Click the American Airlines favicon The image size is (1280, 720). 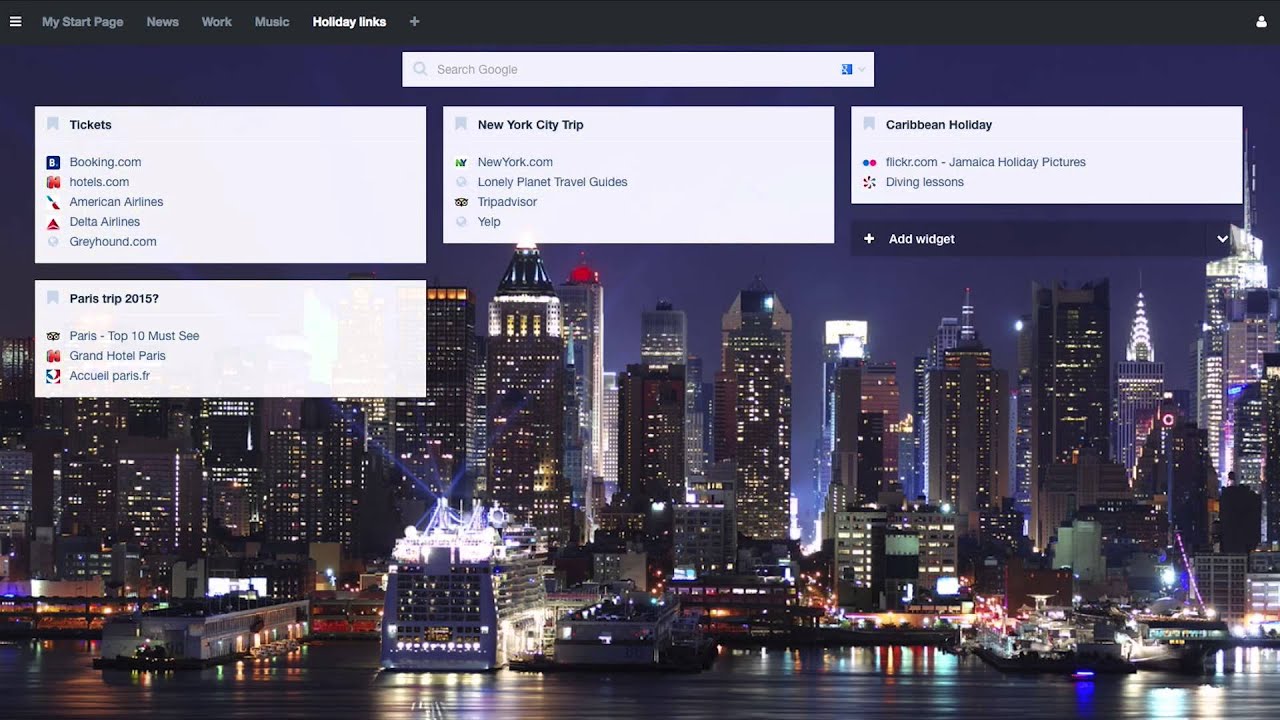(x=54, y=202)
